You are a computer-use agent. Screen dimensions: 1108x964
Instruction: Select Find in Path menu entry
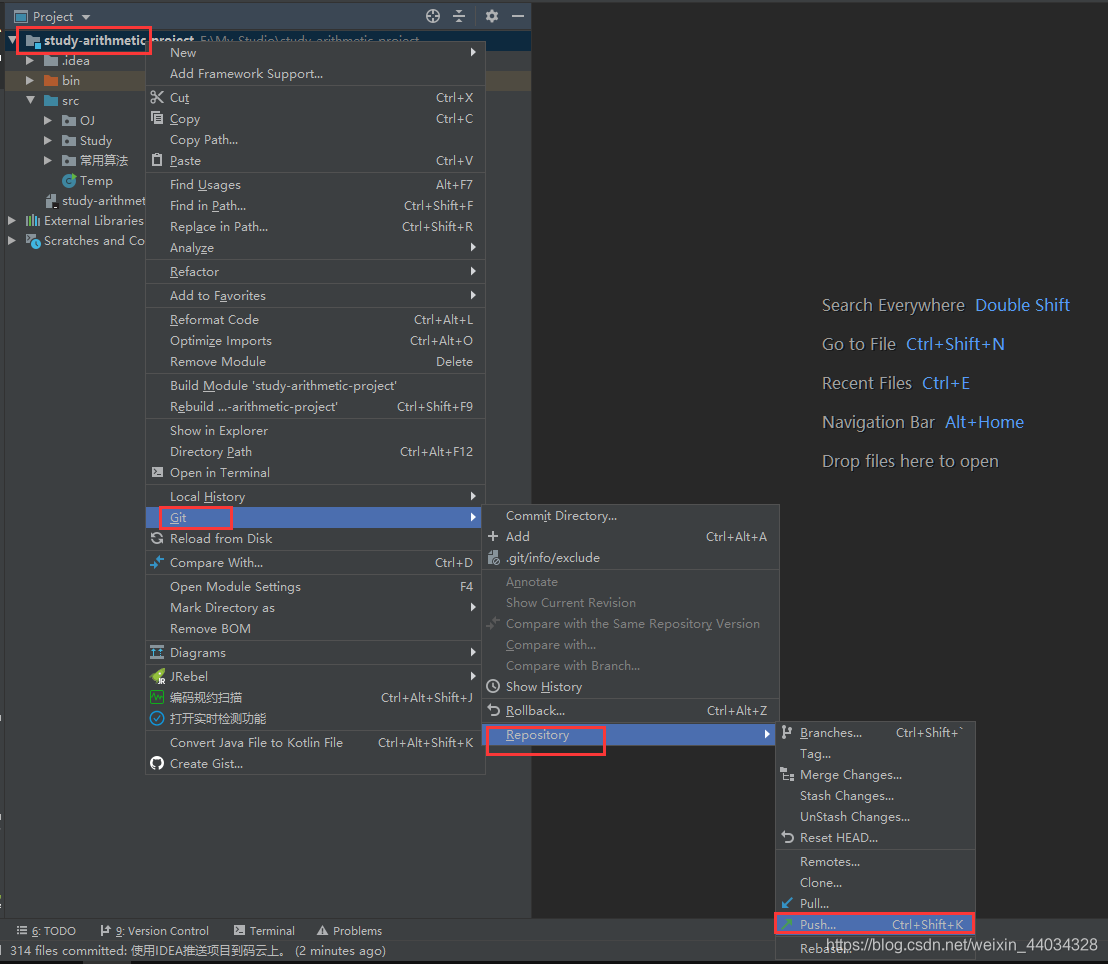tap(315, 206)
